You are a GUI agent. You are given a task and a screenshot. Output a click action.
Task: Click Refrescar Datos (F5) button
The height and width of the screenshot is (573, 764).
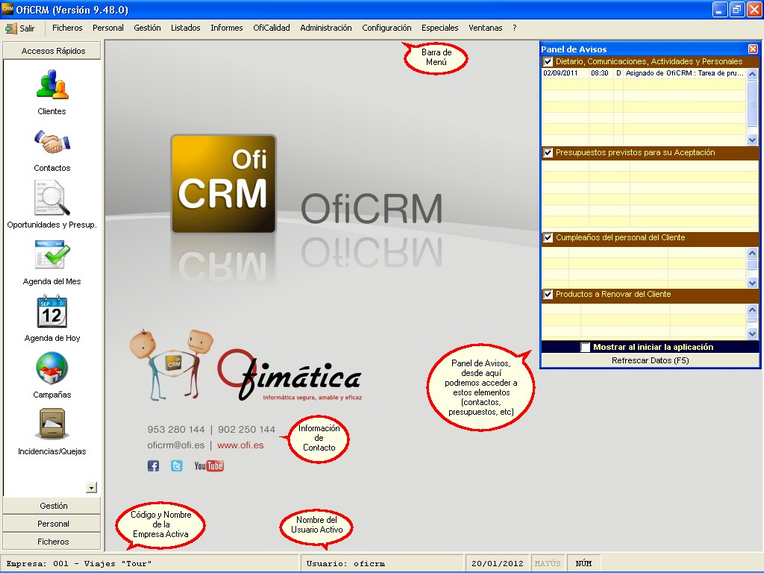(650, 361)
